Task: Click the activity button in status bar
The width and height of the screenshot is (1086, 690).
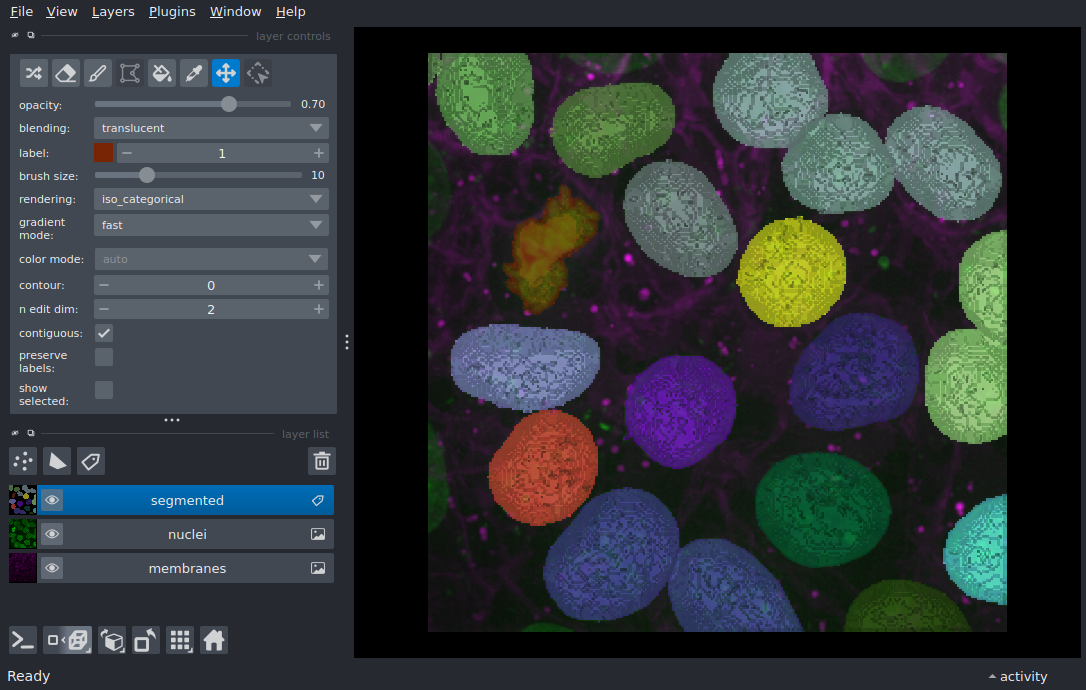Action: (1017, 677)
